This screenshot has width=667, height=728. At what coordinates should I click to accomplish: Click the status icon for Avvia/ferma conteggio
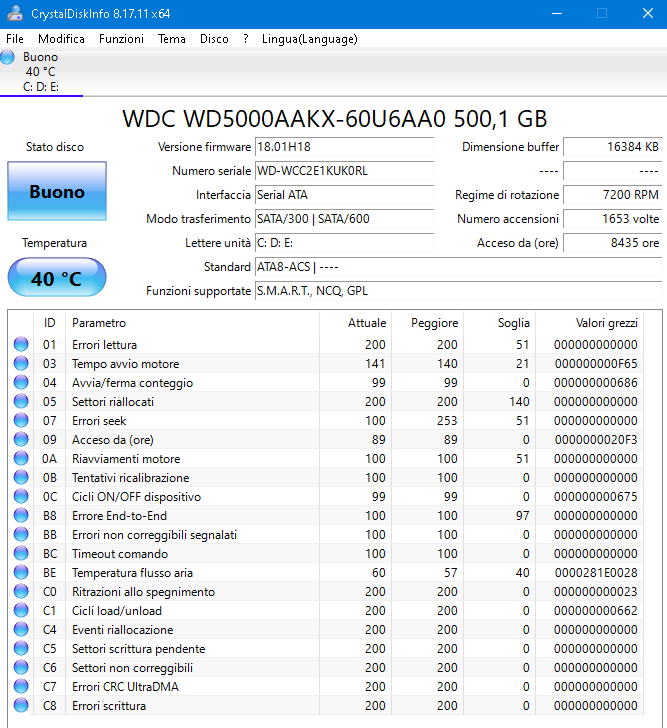pyautogui.click(x=21, y=382)
